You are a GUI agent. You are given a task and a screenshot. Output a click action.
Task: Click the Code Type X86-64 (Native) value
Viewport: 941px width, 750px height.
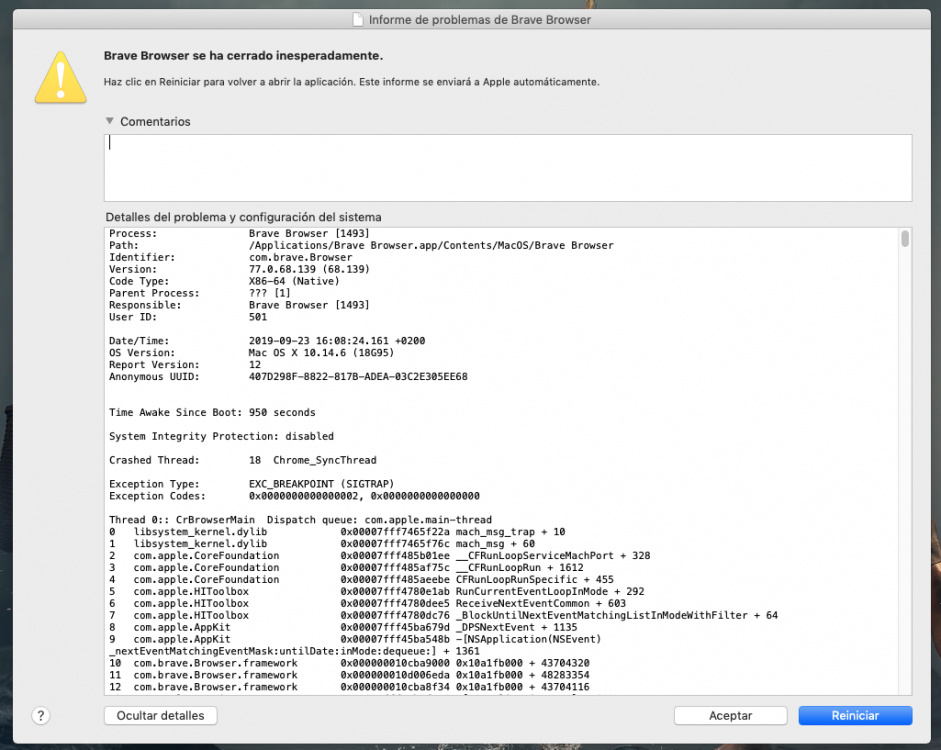click(294, 281)
